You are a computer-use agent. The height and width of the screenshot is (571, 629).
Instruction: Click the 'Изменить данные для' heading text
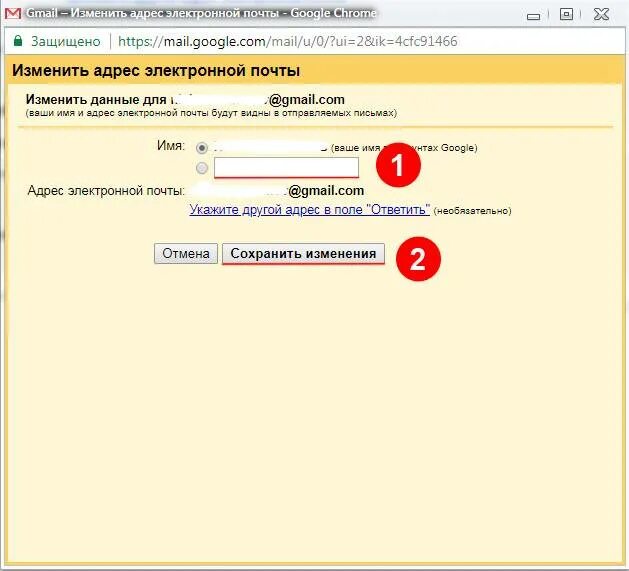tap(96, 100)
